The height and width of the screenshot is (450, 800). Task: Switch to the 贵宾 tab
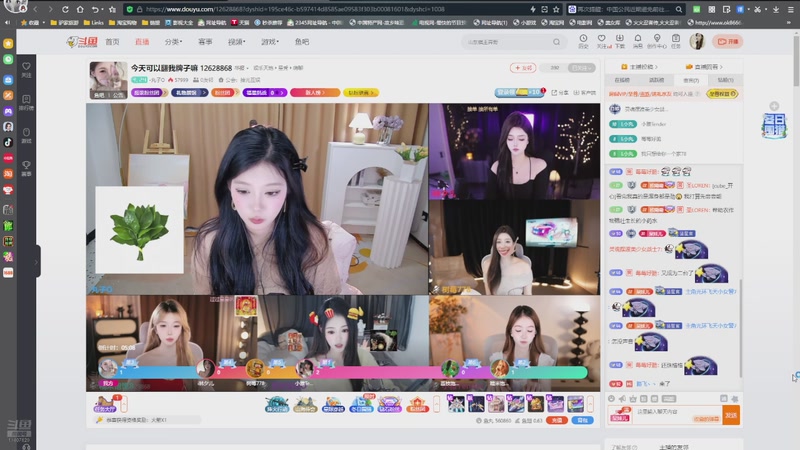tap(691, 80)
